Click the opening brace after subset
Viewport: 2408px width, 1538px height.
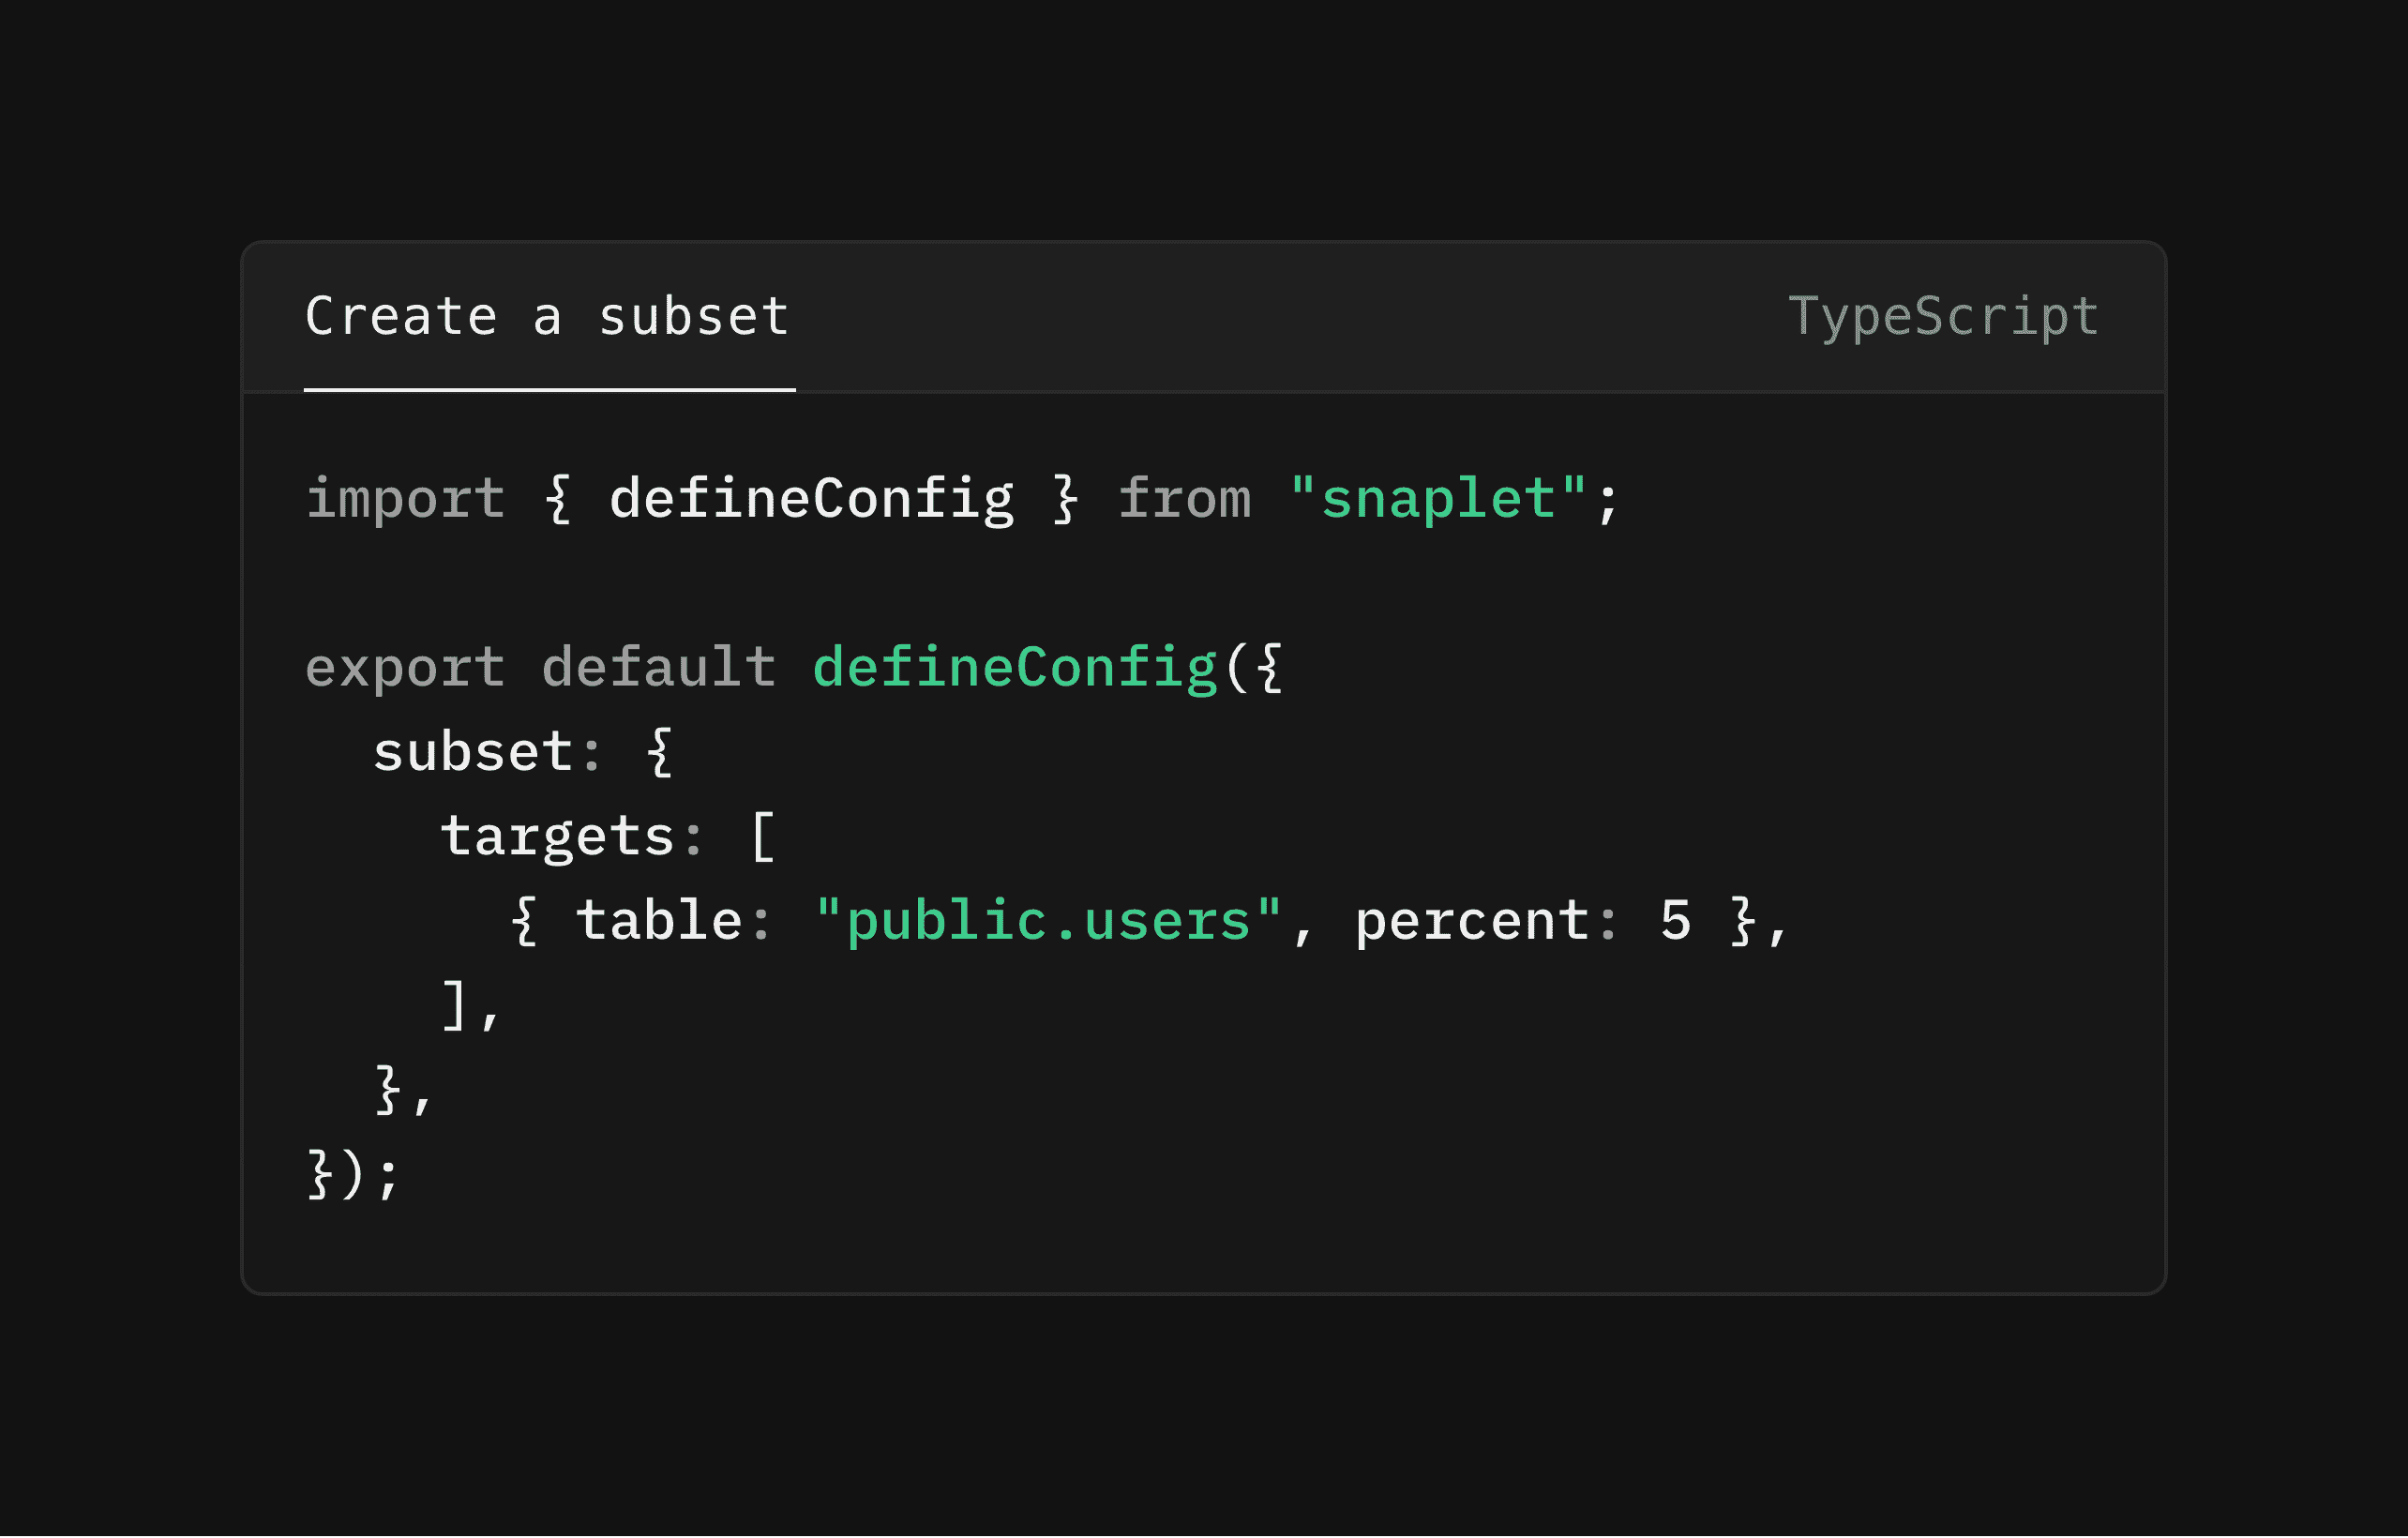[659, 752]
